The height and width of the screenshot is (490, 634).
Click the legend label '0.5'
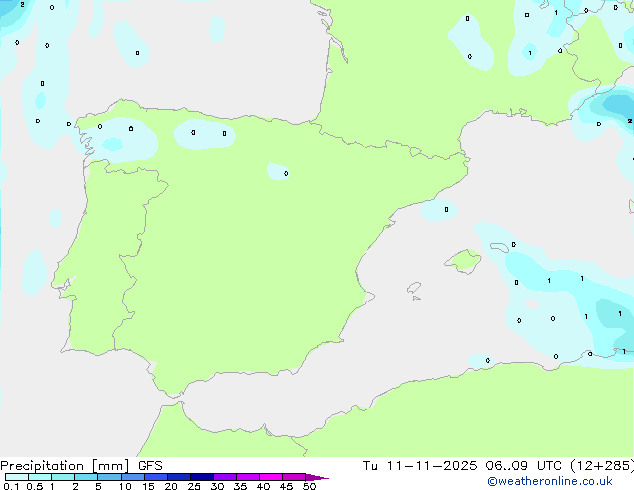click(x=35, y=486)
